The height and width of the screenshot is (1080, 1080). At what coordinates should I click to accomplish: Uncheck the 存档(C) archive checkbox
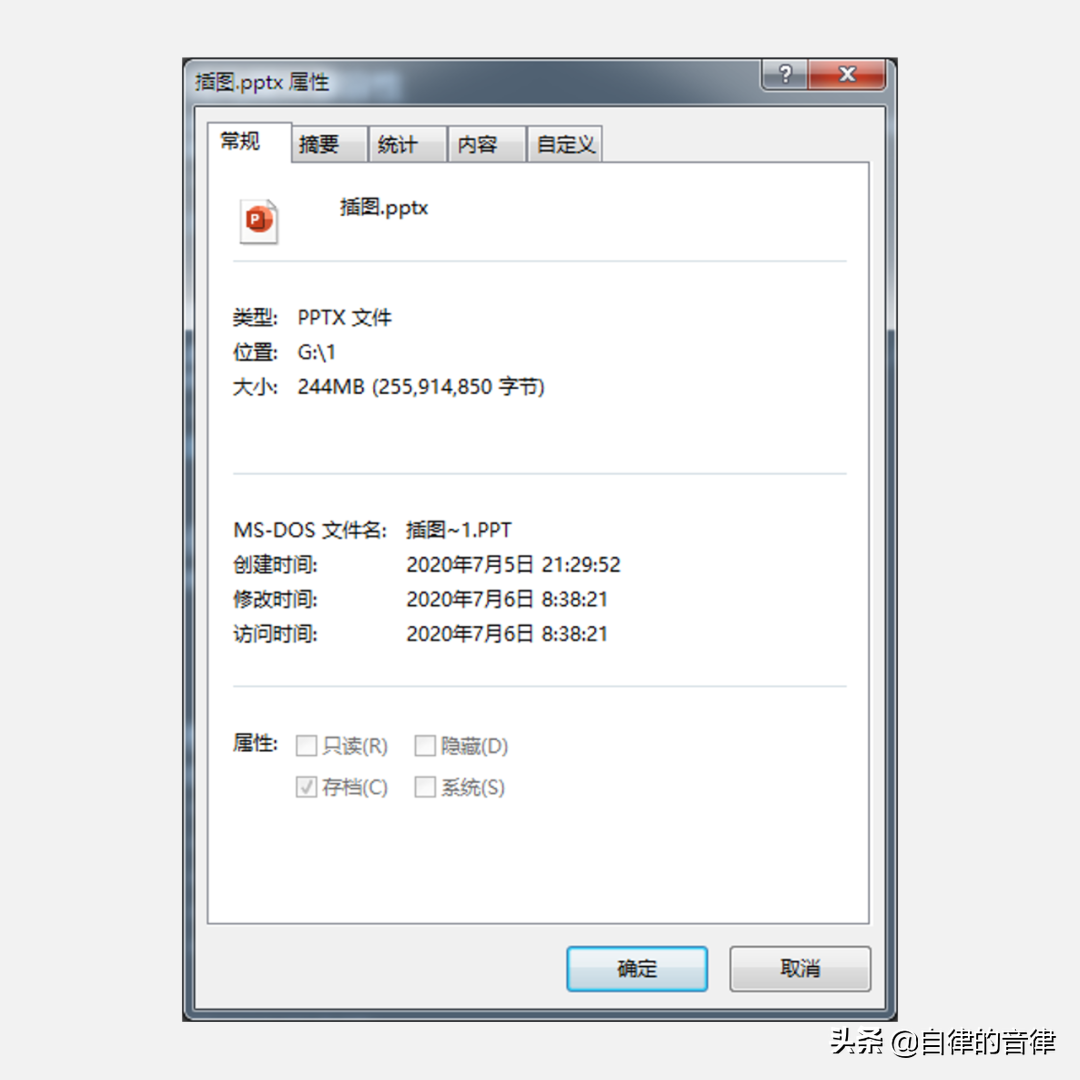[x=307, y=787]
